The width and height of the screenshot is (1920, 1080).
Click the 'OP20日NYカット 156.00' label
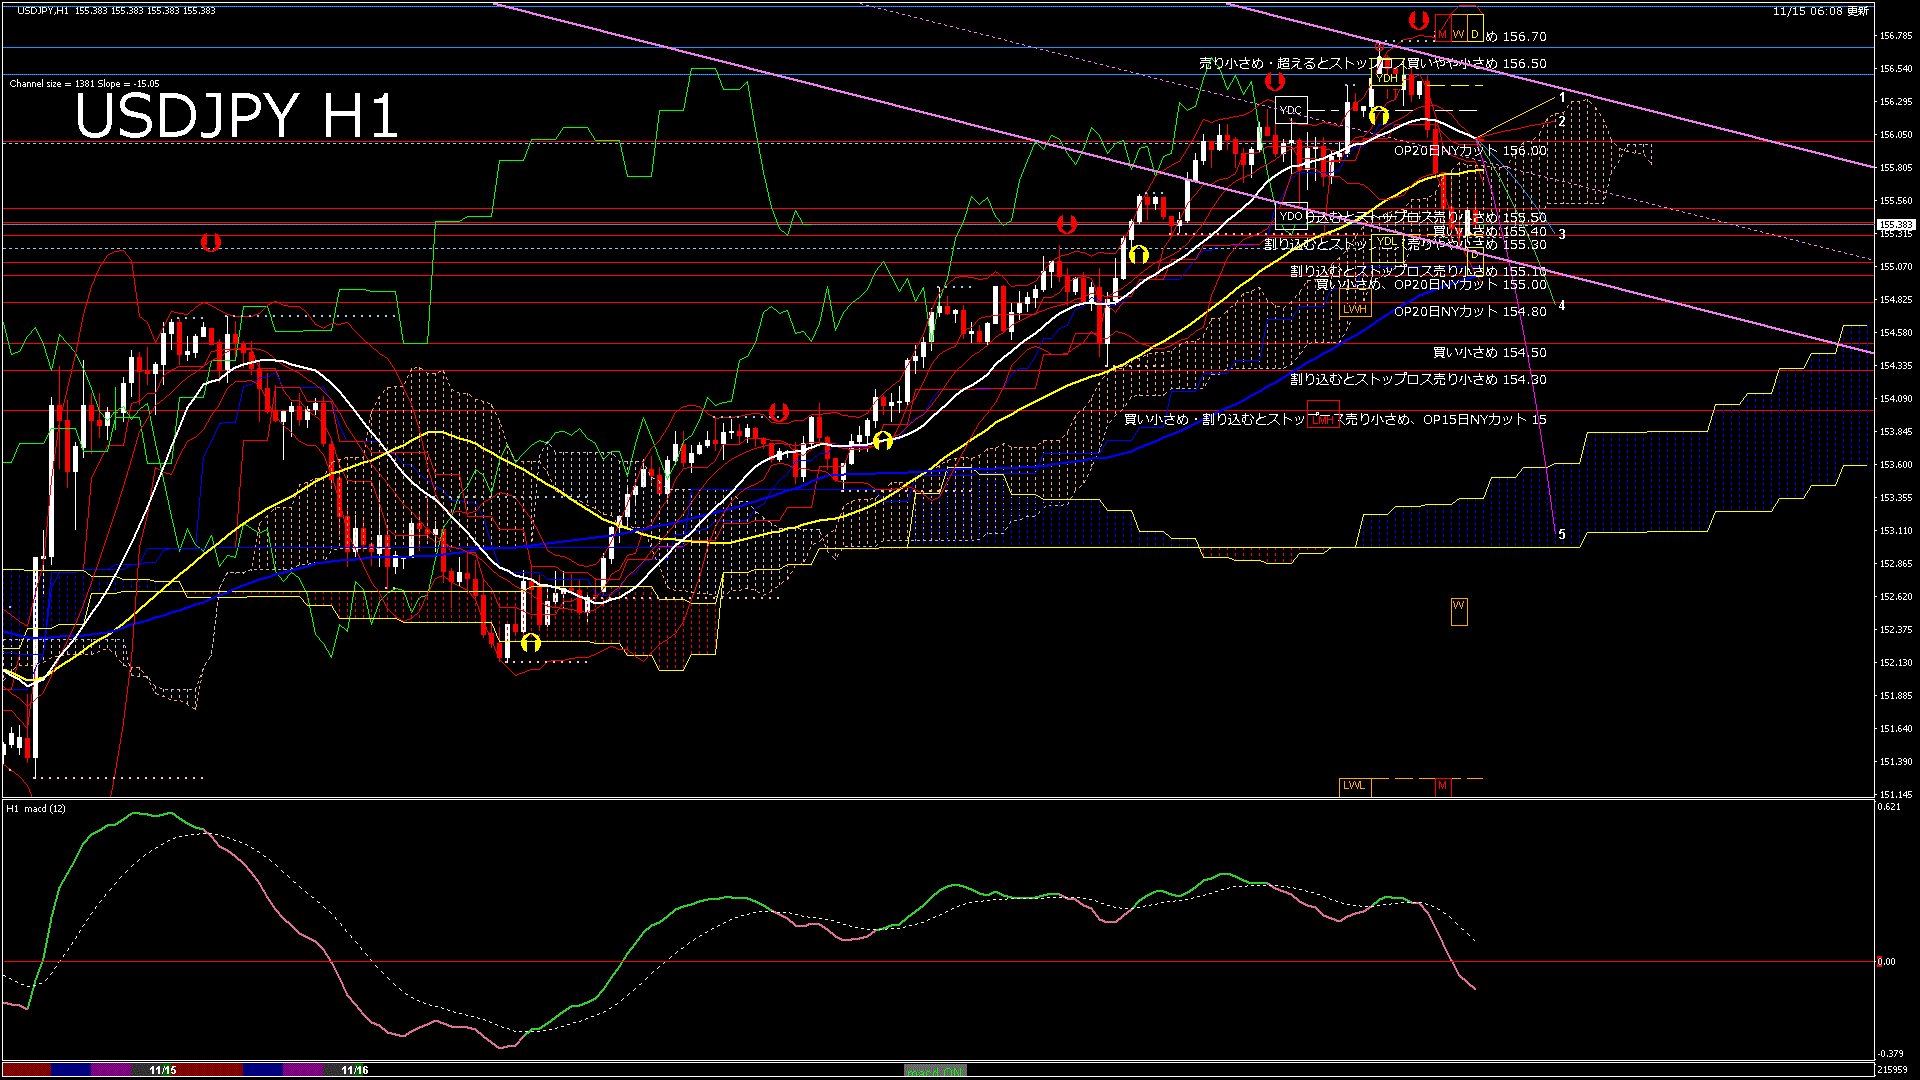click(1470, 151)
